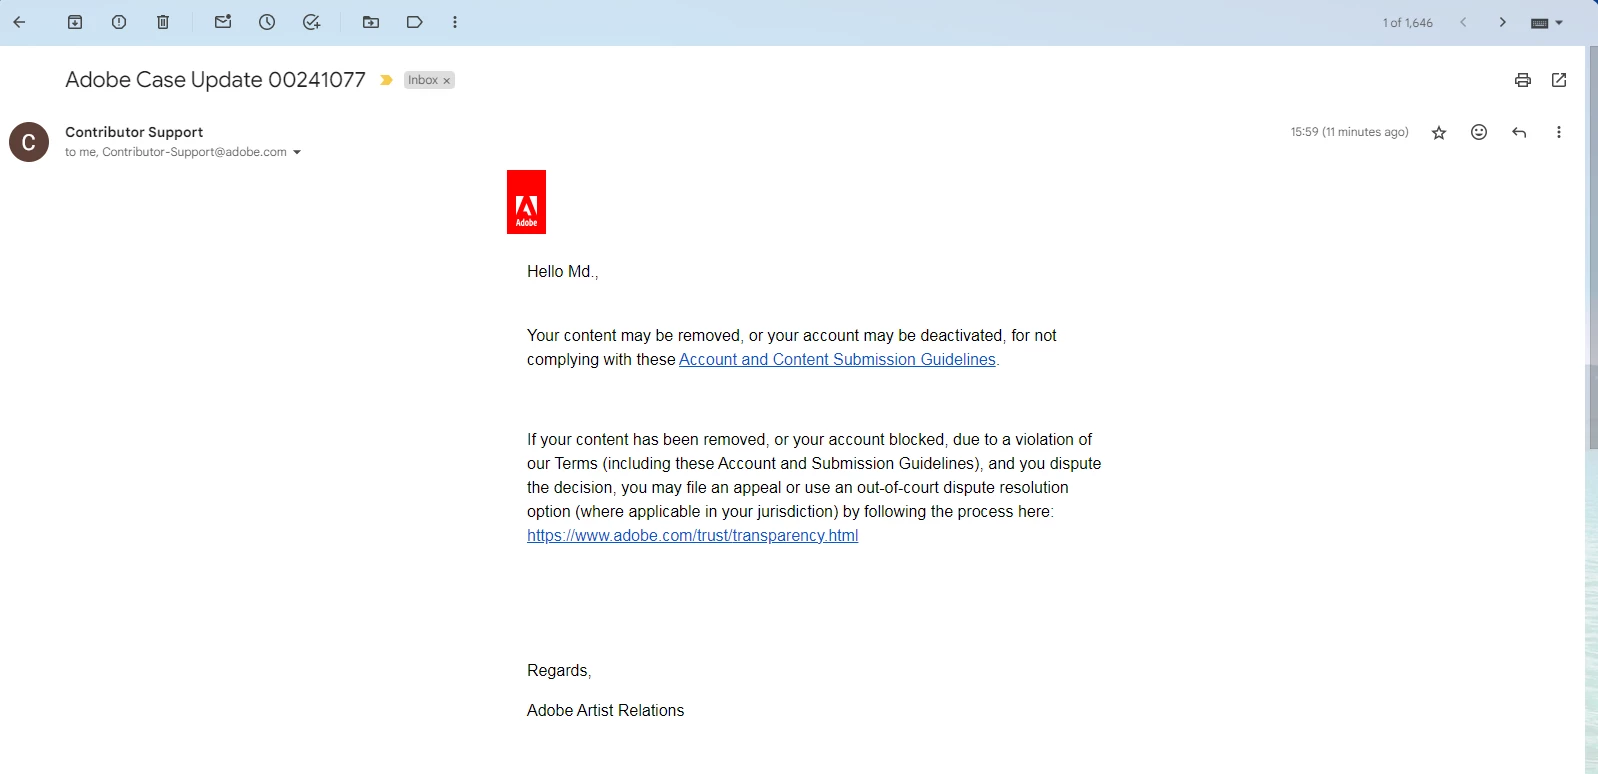Mark email as unread

click(223, 22)
